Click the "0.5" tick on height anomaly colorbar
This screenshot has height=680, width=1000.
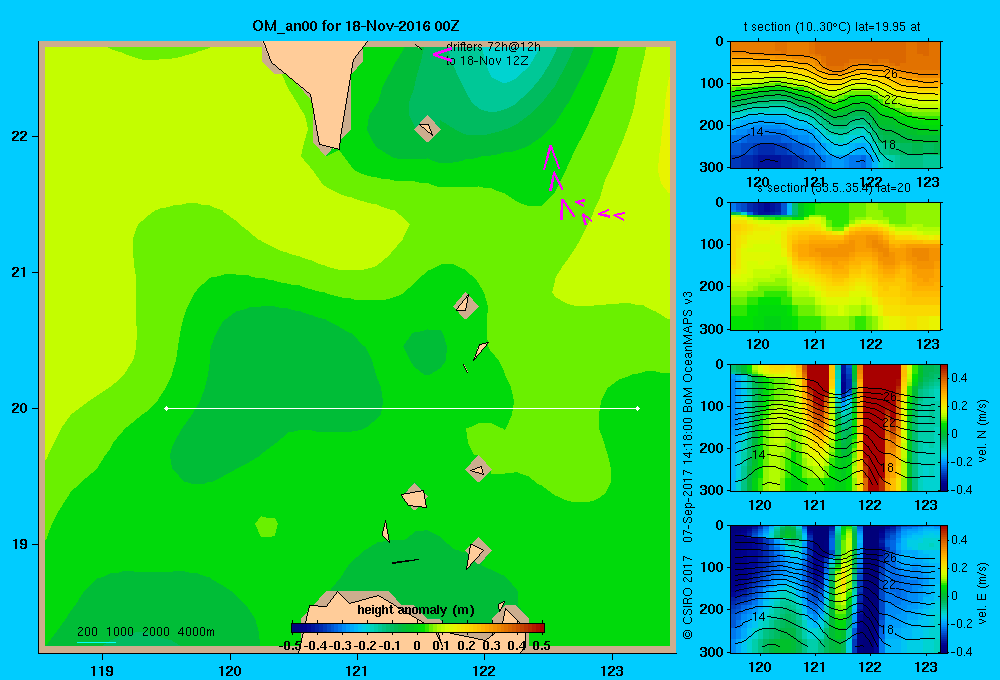click(x=541, y=646)
